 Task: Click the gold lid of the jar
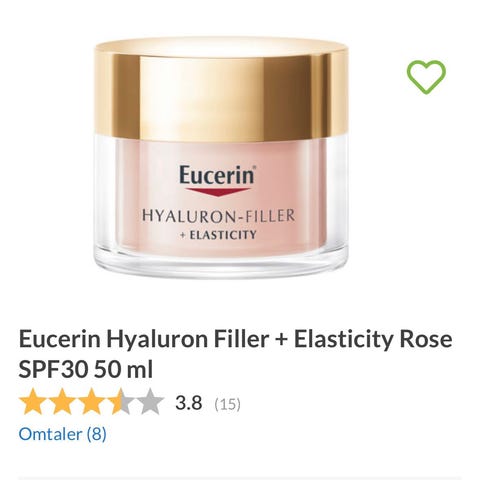[221, 90]
